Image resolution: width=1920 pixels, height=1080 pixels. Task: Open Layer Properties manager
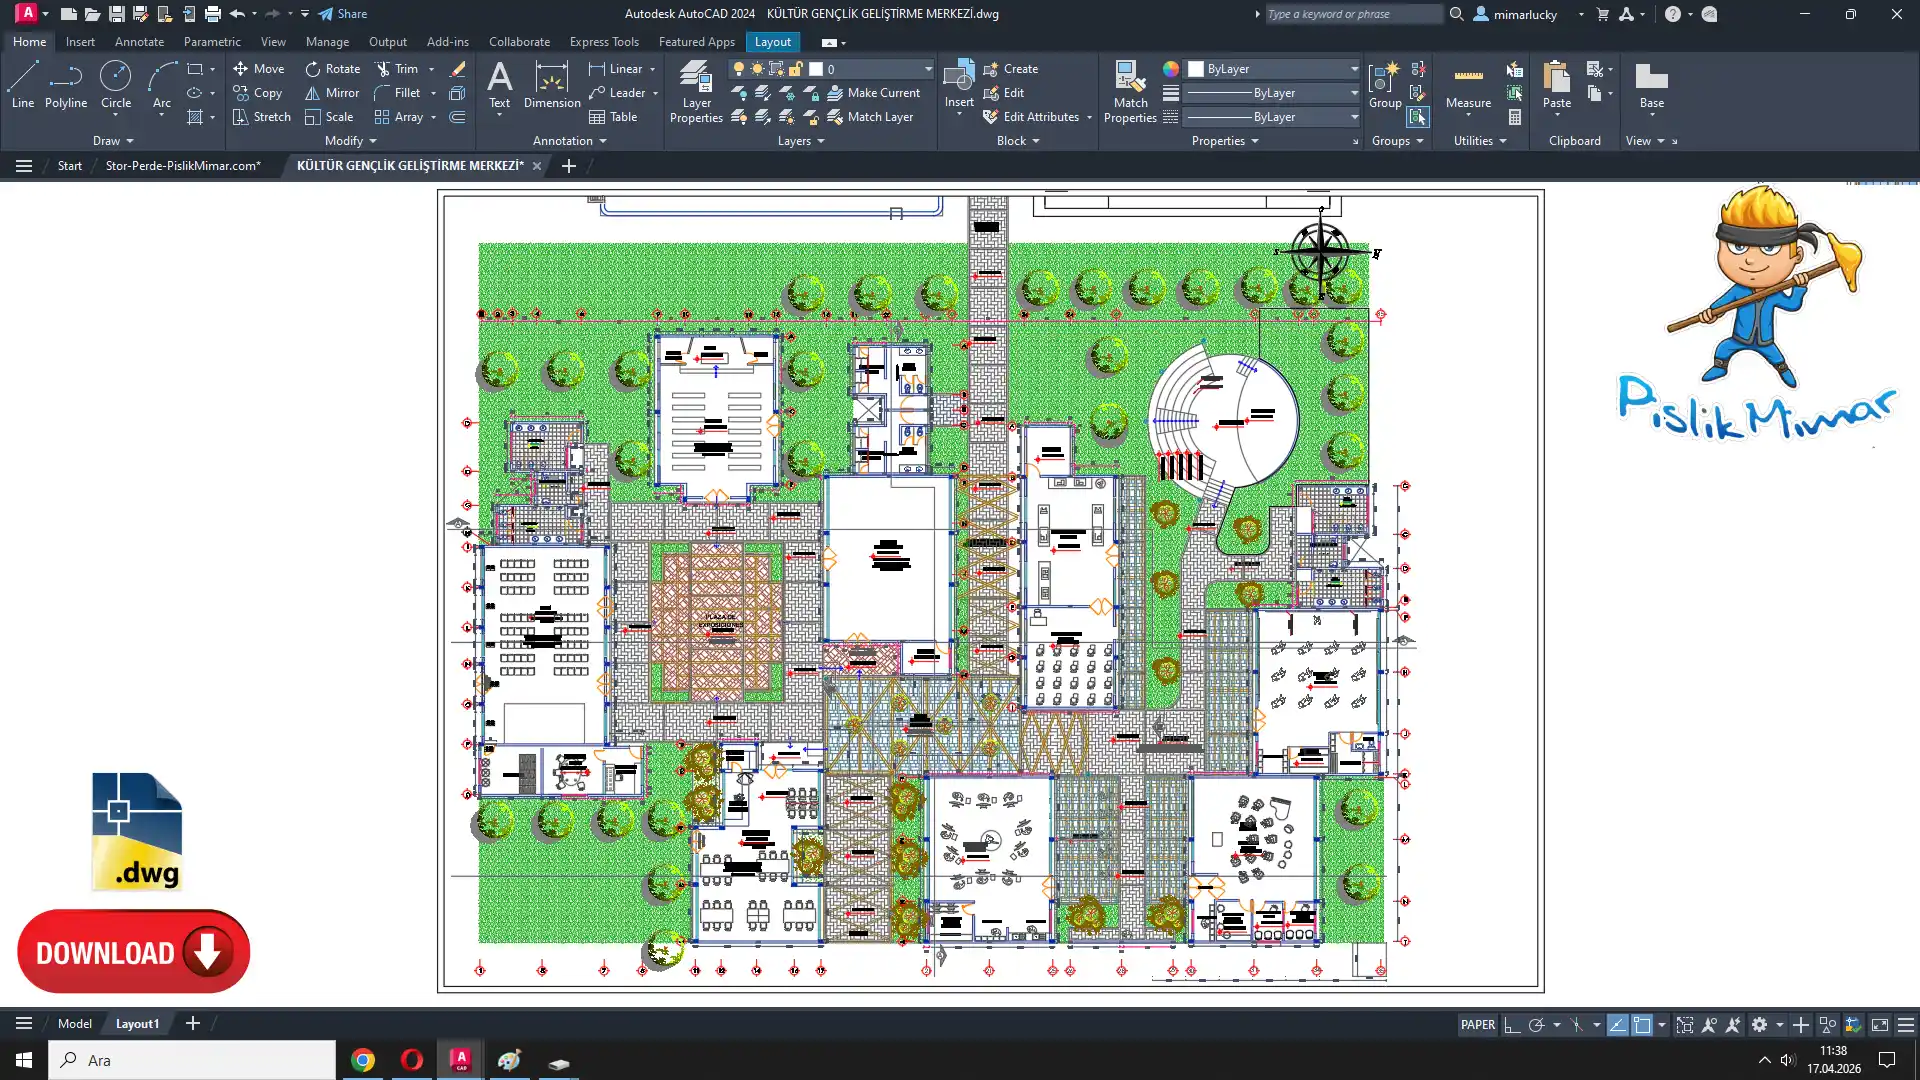click(x=696, y=92)
